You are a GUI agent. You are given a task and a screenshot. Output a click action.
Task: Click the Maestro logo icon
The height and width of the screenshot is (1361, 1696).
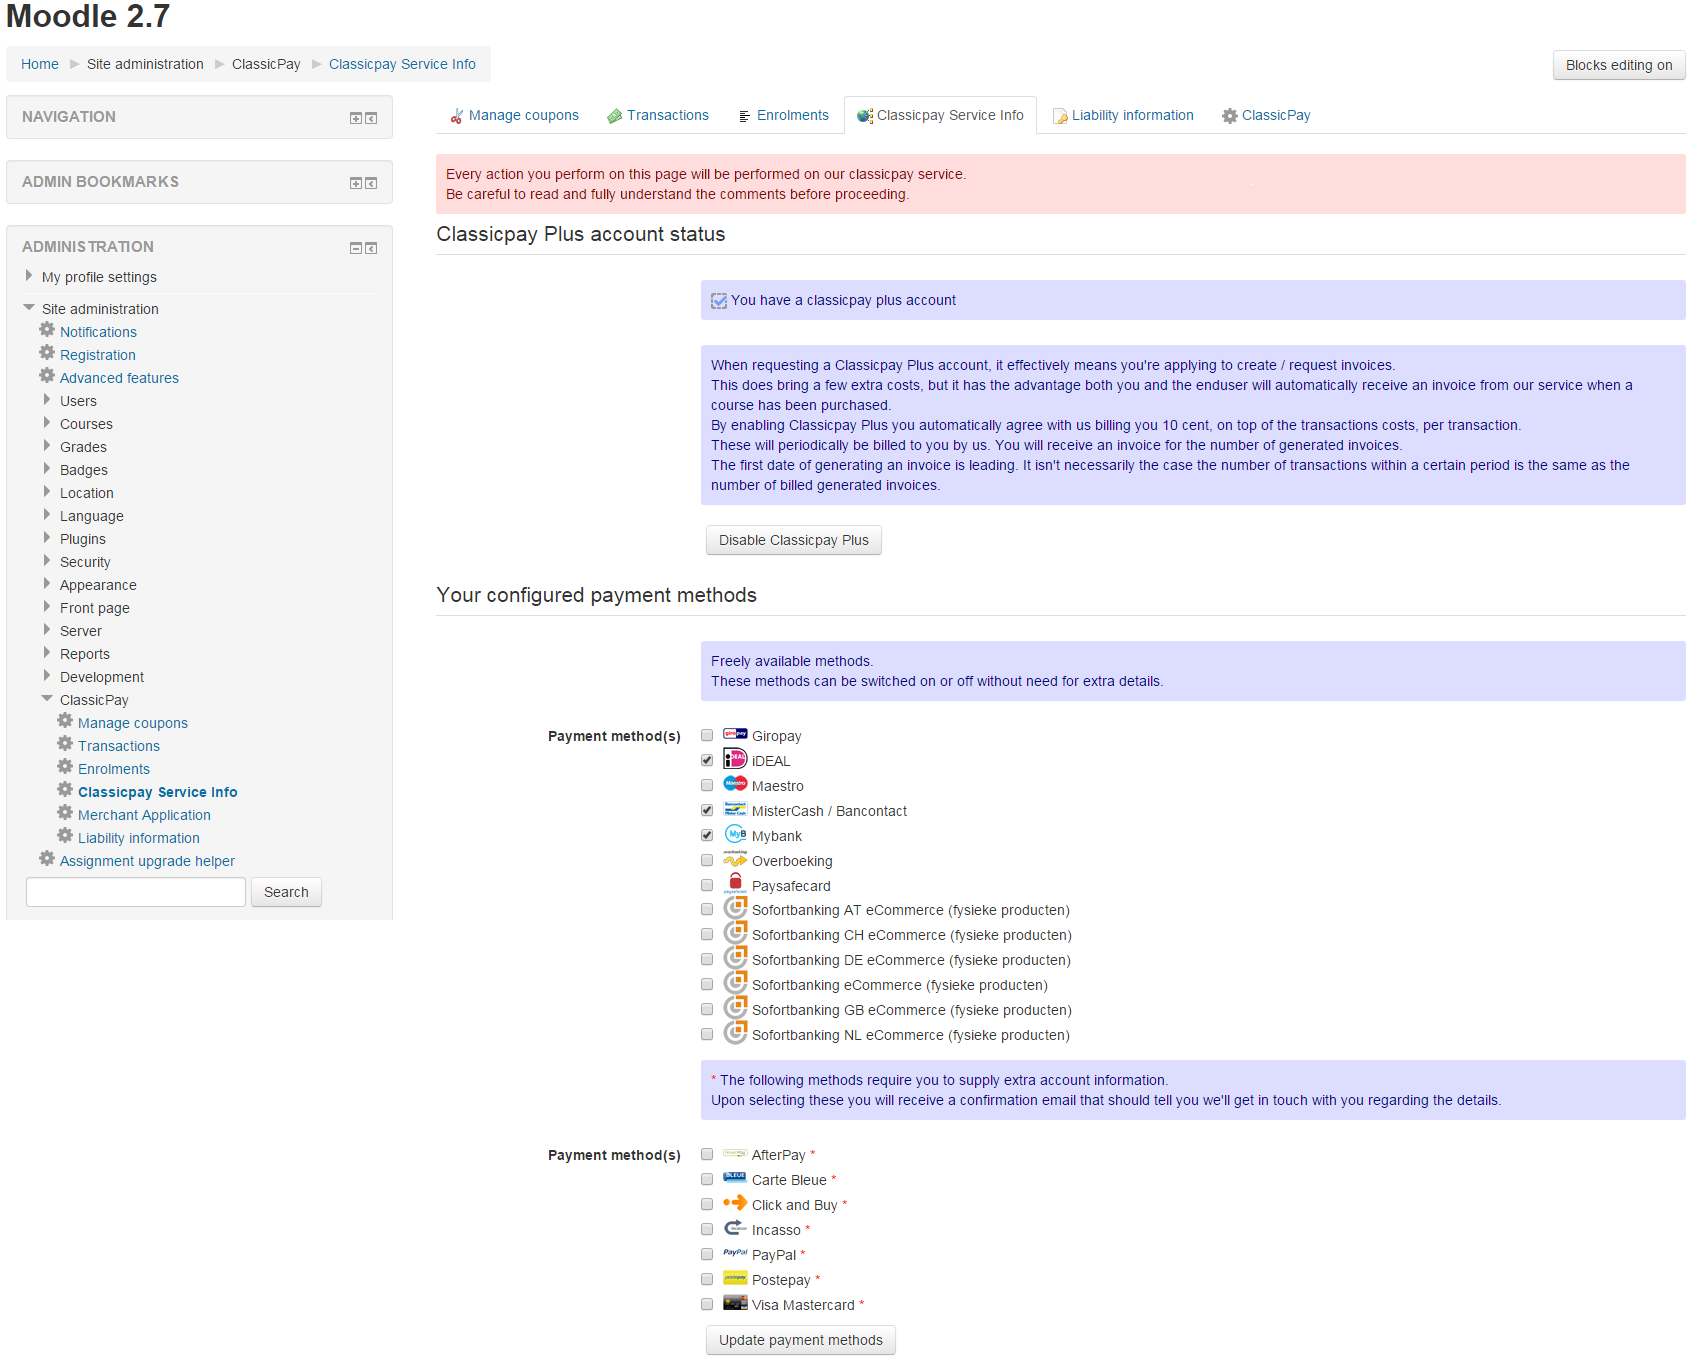pyautogui.click(x=735, y=784)
